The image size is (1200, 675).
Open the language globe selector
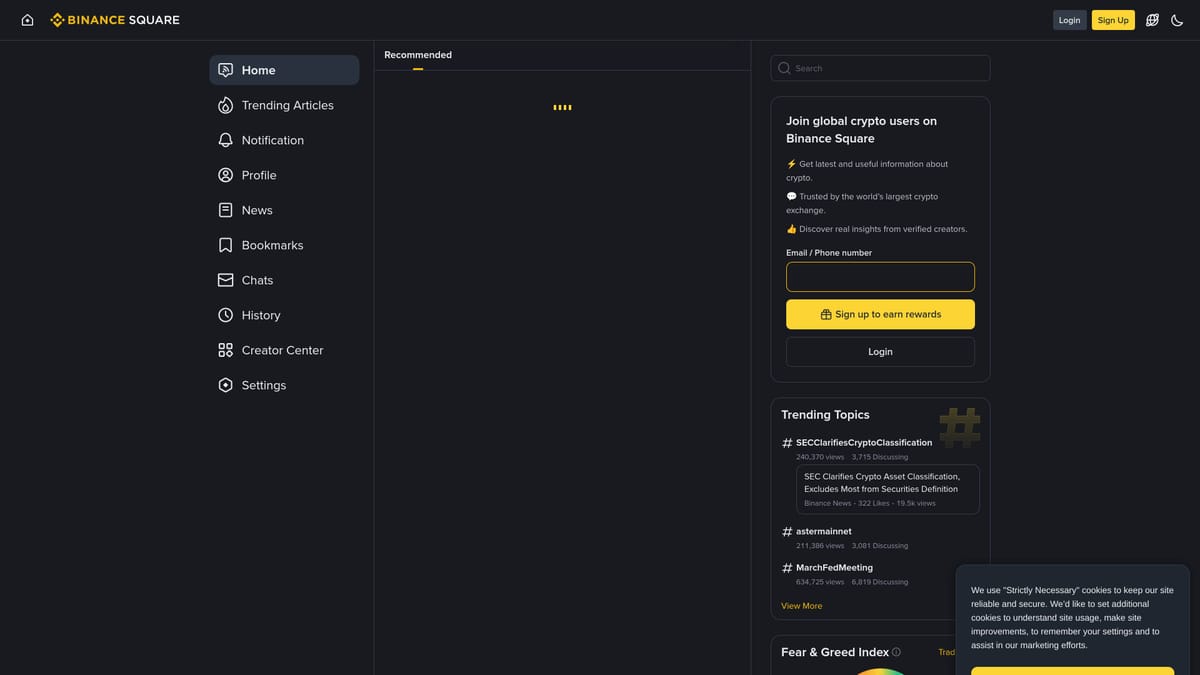[x=1151, y=19]
